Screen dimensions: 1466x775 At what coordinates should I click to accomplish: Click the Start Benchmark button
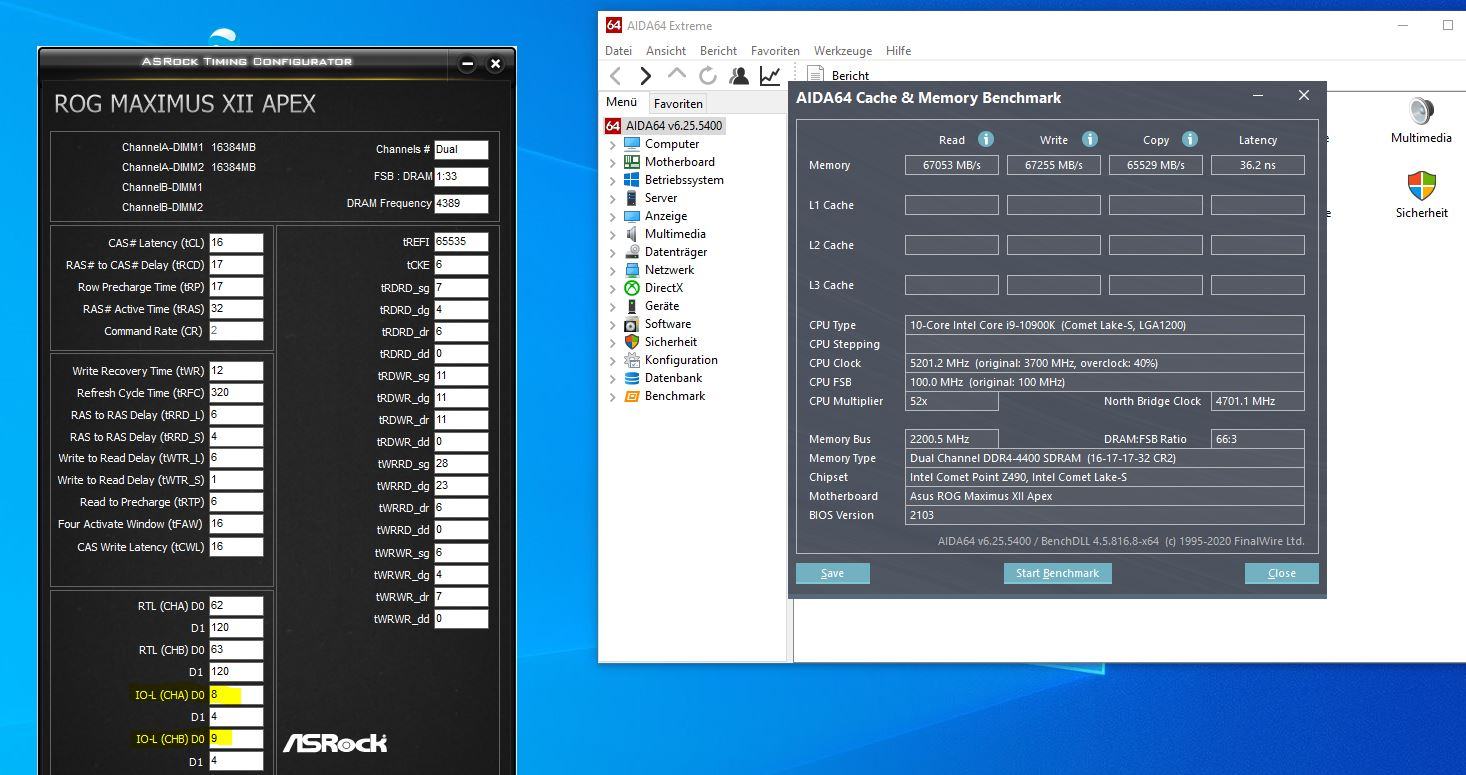click(x=1057, y=573)
